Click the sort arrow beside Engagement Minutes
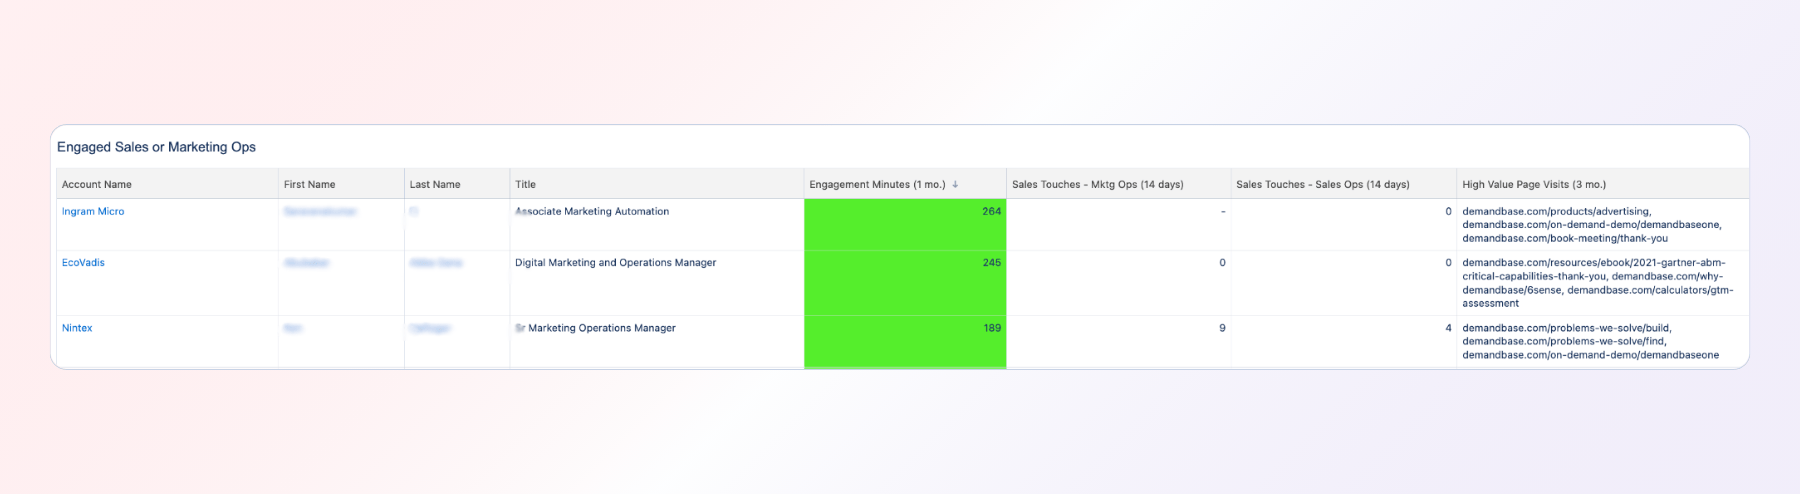This screenshot has width=1800, height=494. (x=955, y=185)
